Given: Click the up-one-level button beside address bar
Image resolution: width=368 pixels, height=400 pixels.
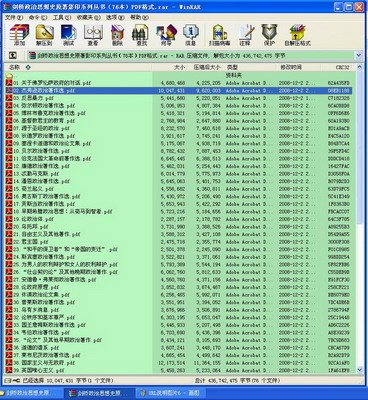Looking at the screenshot, I should click(12, 55).
